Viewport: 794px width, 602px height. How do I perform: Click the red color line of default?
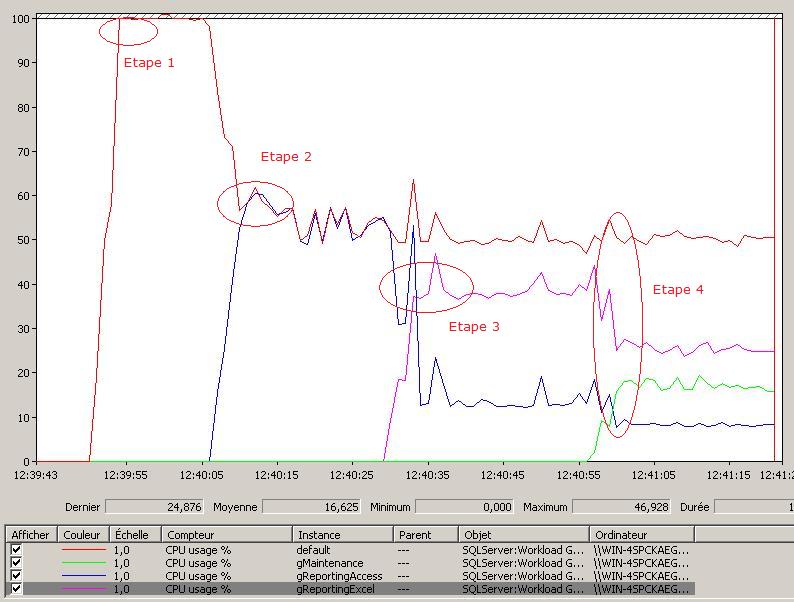[82, 550]
